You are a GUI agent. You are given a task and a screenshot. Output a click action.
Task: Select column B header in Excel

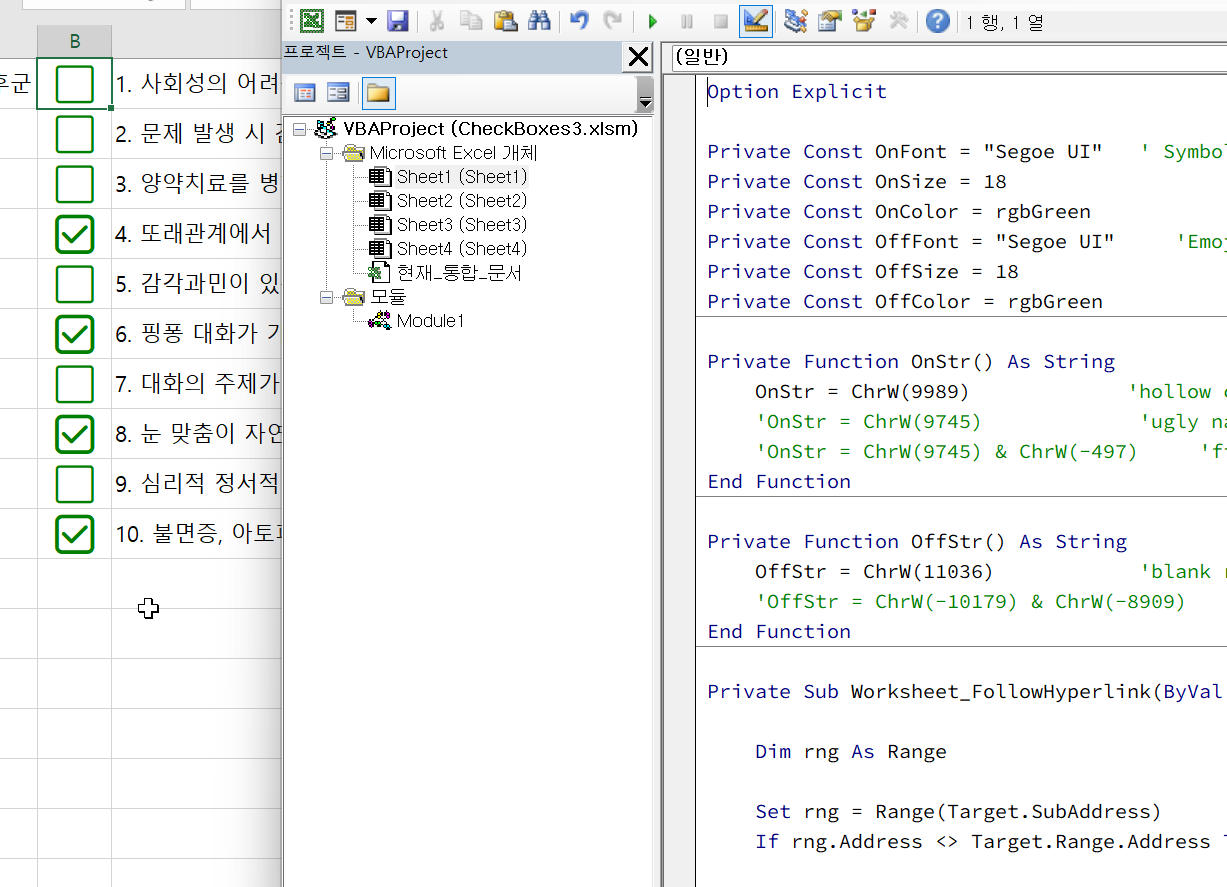[75, 41]
